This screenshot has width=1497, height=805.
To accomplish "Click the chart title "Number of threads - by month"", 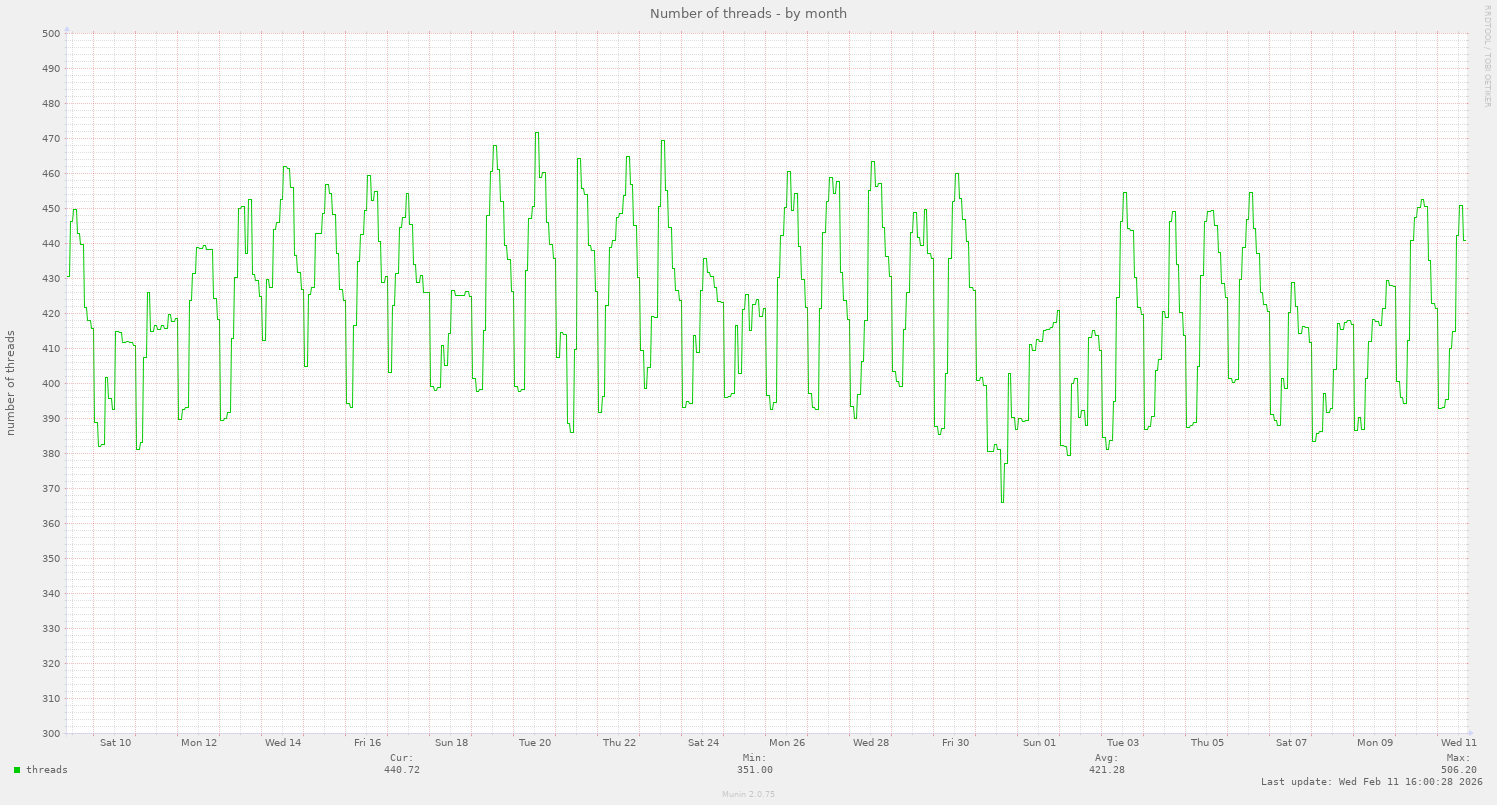I will tap(748, 13).
